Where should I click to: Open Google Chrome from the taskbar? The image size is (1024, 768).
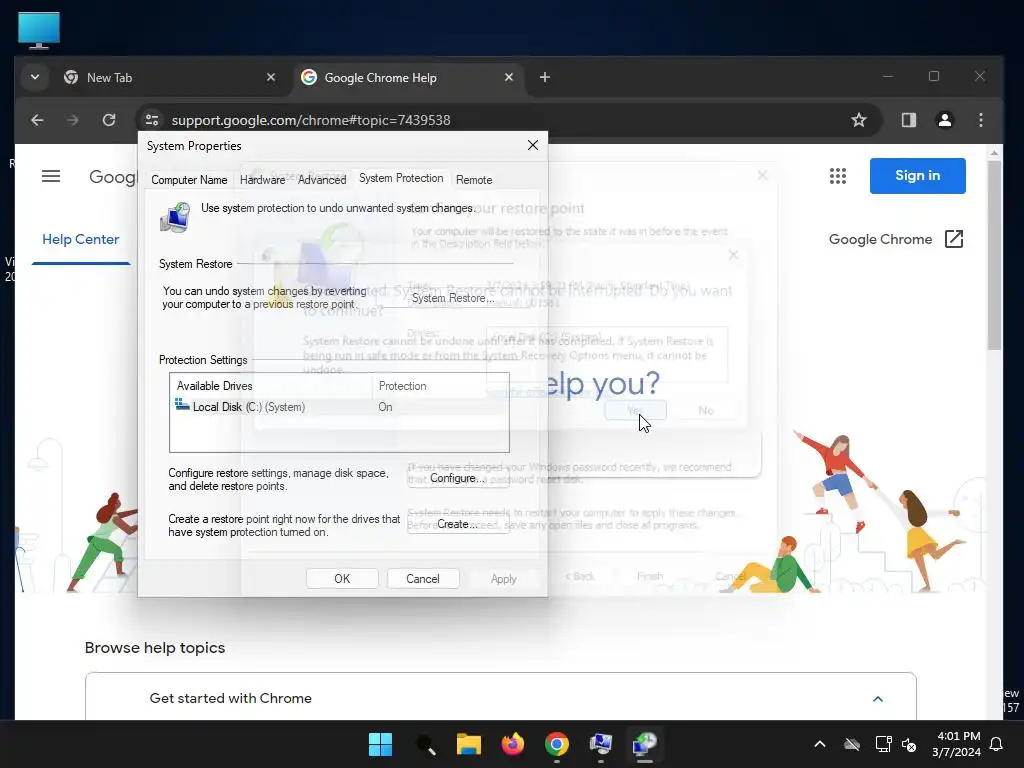(x=556, y=744)
